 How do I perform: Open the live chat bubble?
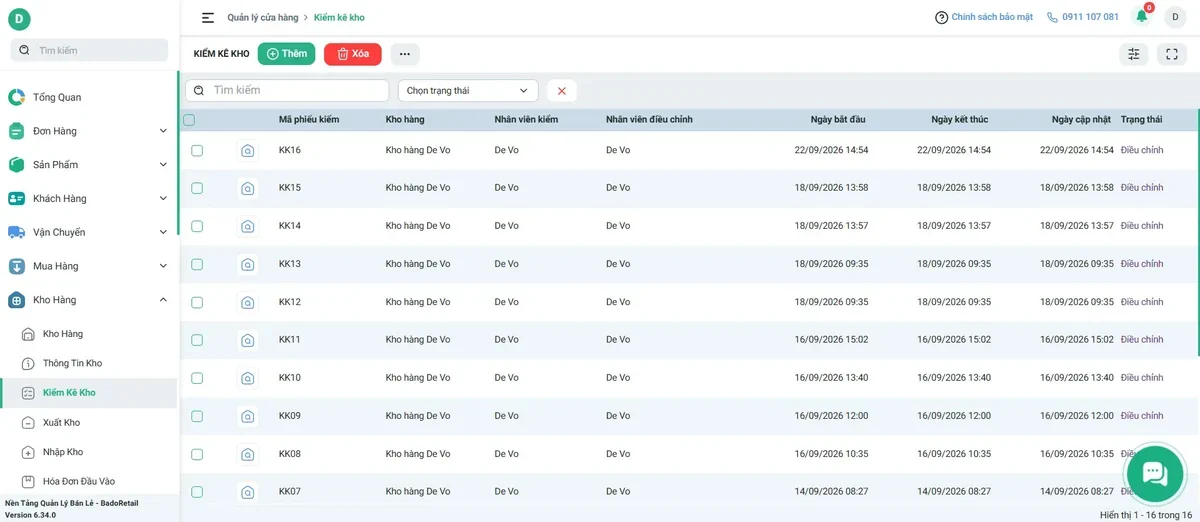[1155, 473]
